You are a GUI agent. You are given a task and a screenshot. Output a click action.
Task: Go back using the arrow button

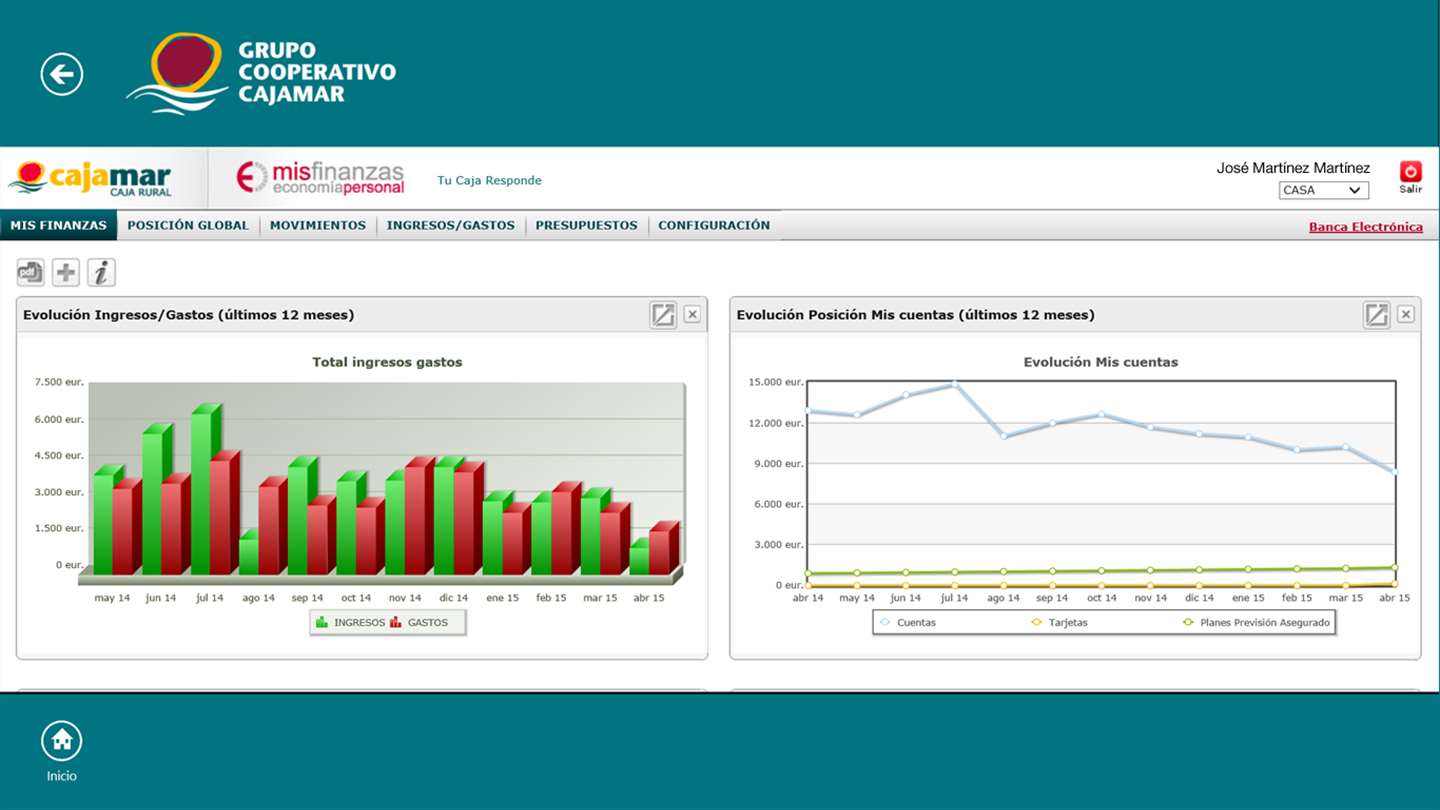[x=62, y=74]
